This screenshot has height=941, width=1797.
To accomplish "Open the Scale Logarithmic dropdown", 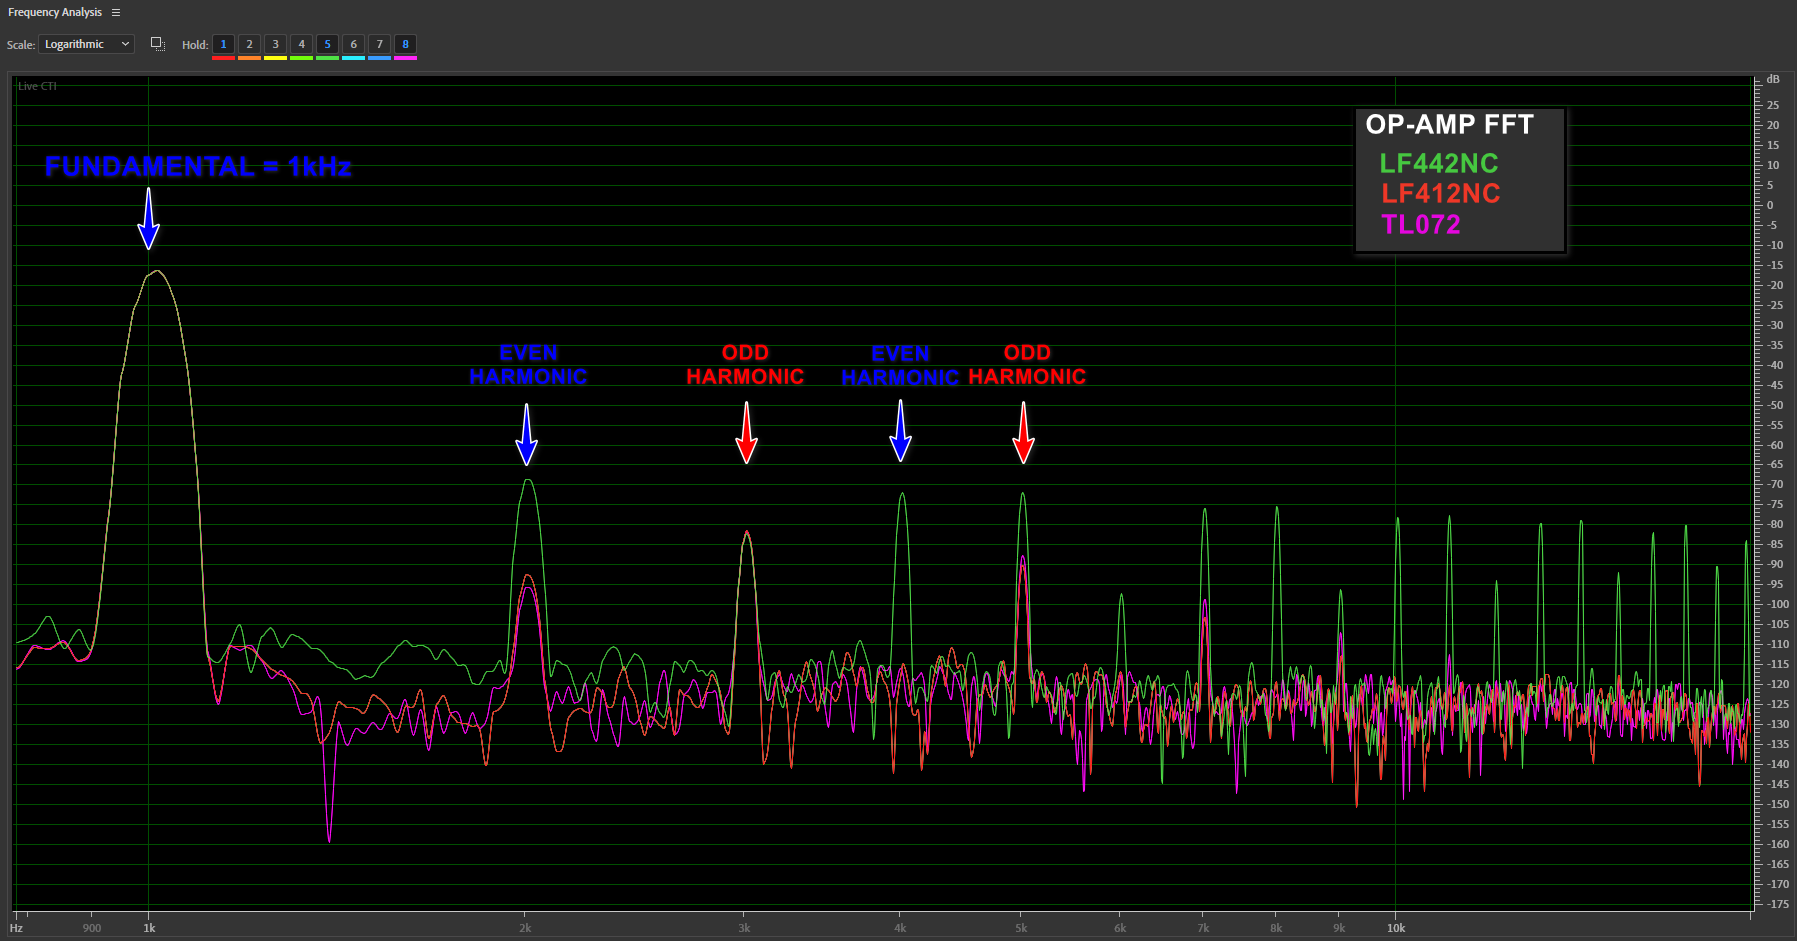I will 87,44.
